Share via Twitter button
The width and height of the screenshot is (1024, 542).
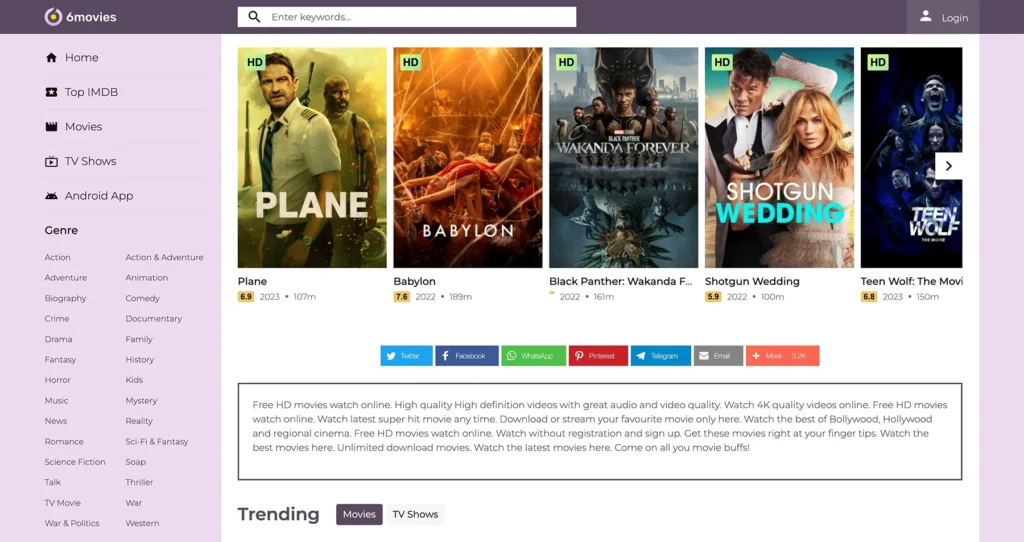tap(407, 356)
